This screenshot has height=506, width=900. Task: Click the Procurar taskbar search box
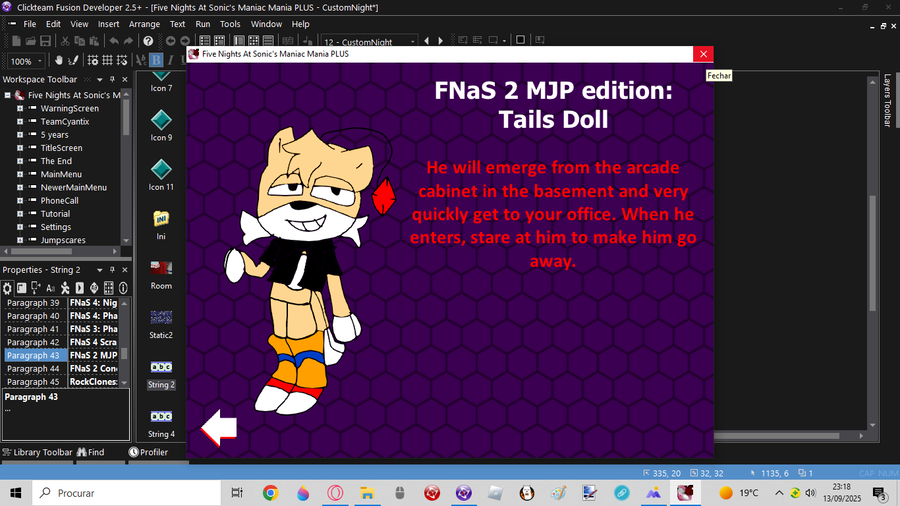coord(126,493)
